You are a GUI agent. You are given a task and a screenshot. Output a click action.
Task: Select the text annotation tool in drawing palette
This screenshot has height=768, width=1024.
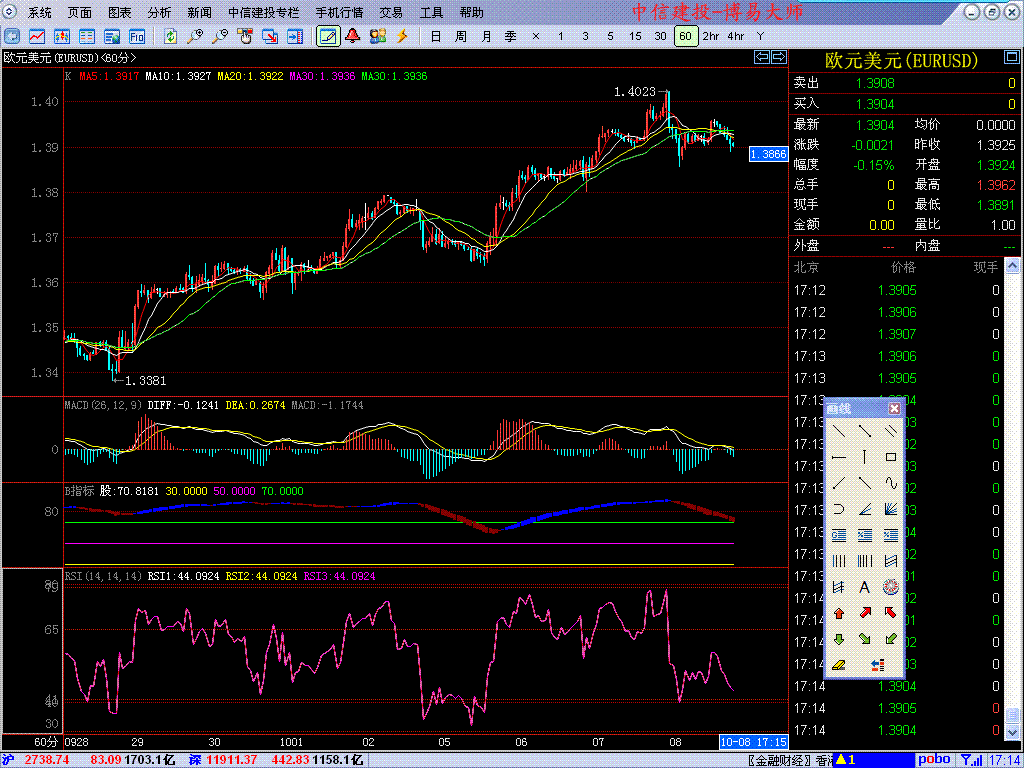(x=865, y=587)
